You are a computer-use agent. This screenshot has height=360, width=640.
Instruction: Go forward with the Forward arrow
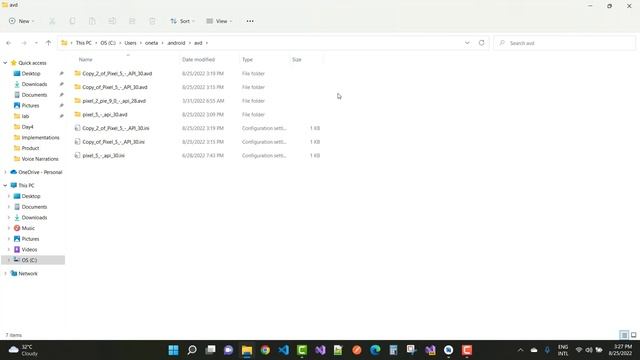click(x=24, y=43)
